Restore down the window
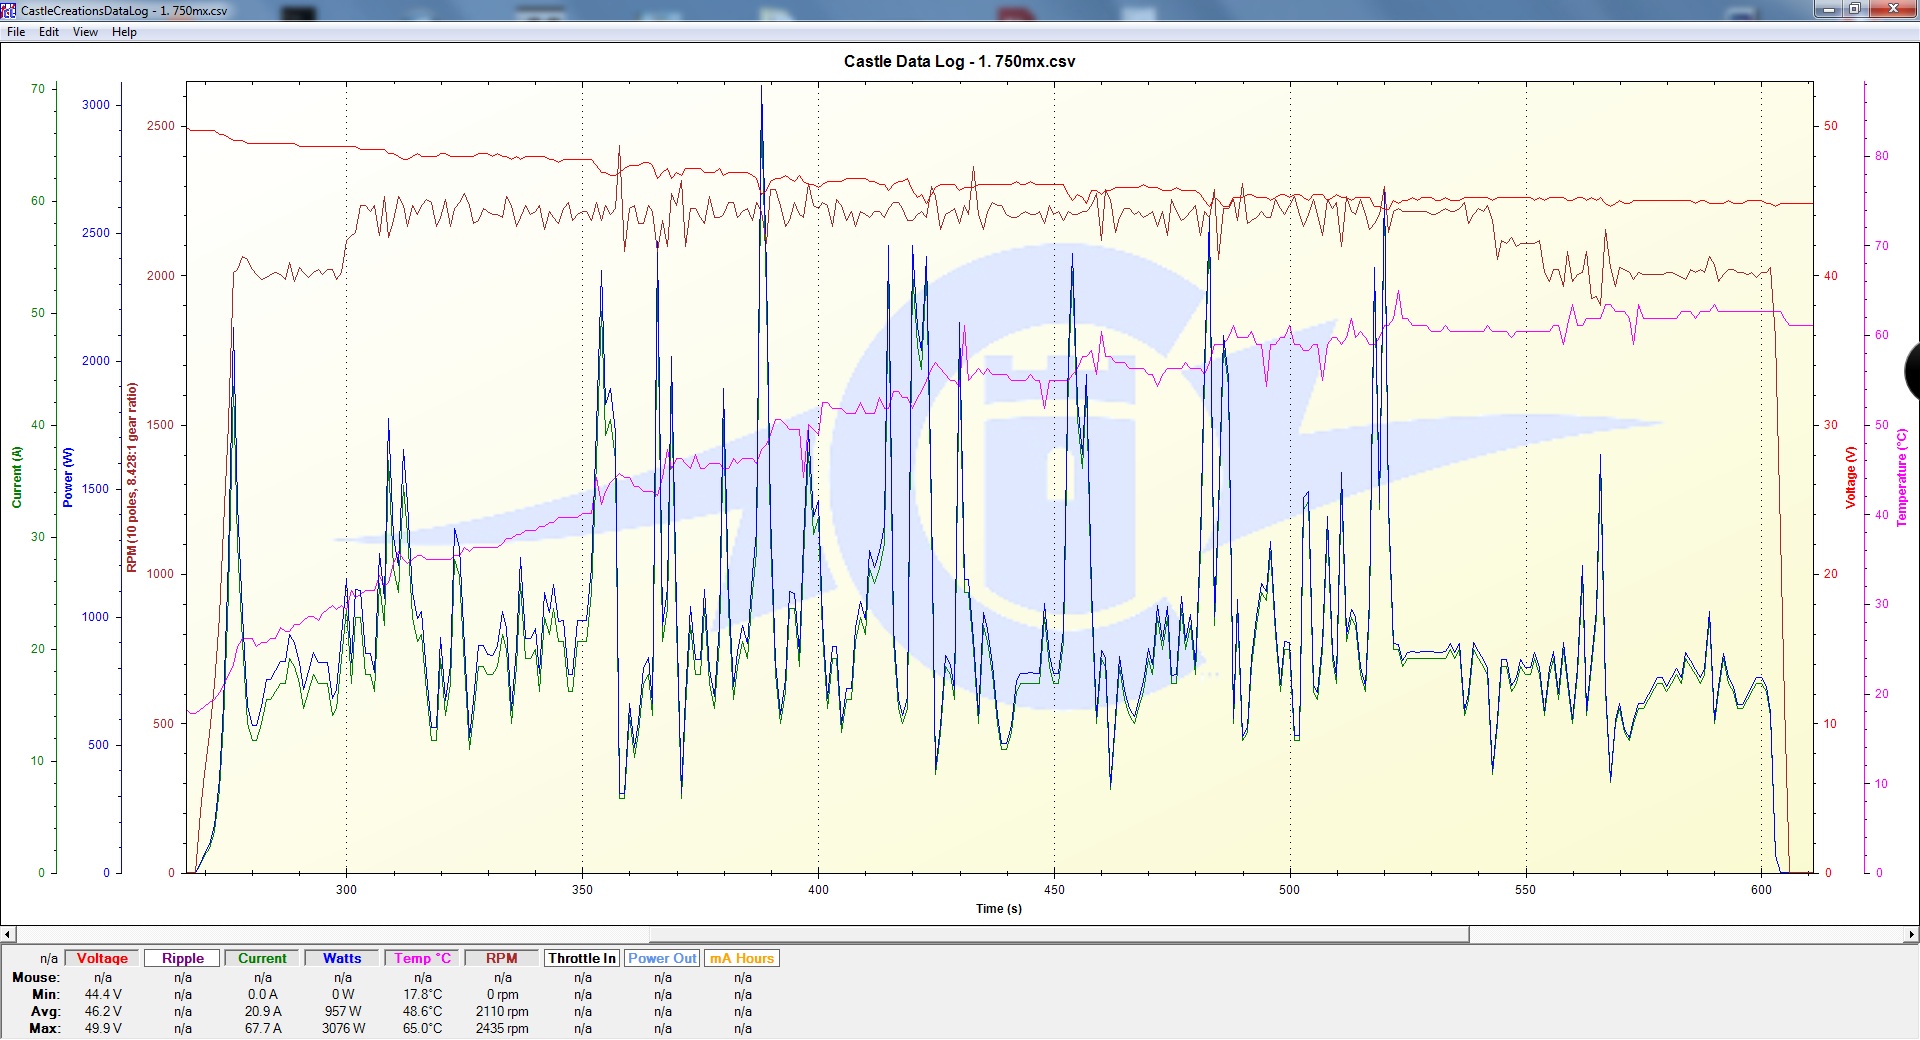 click(1854, 9)
